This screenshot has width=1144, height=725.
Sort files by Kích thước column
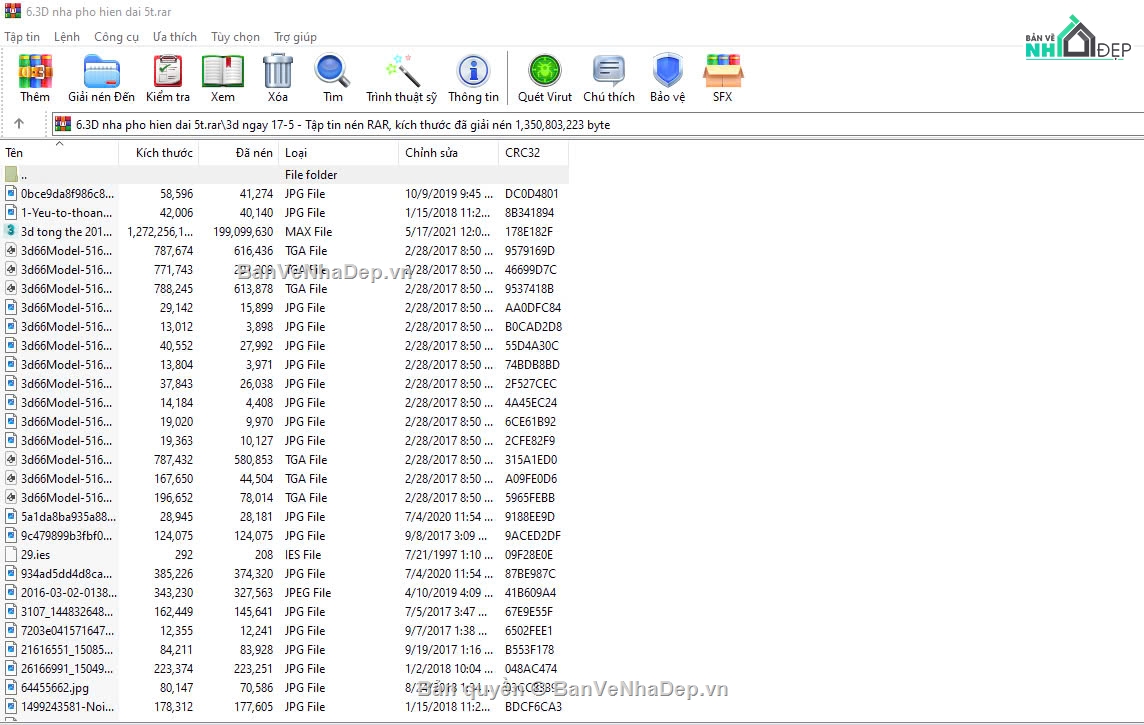coord(164,153)
